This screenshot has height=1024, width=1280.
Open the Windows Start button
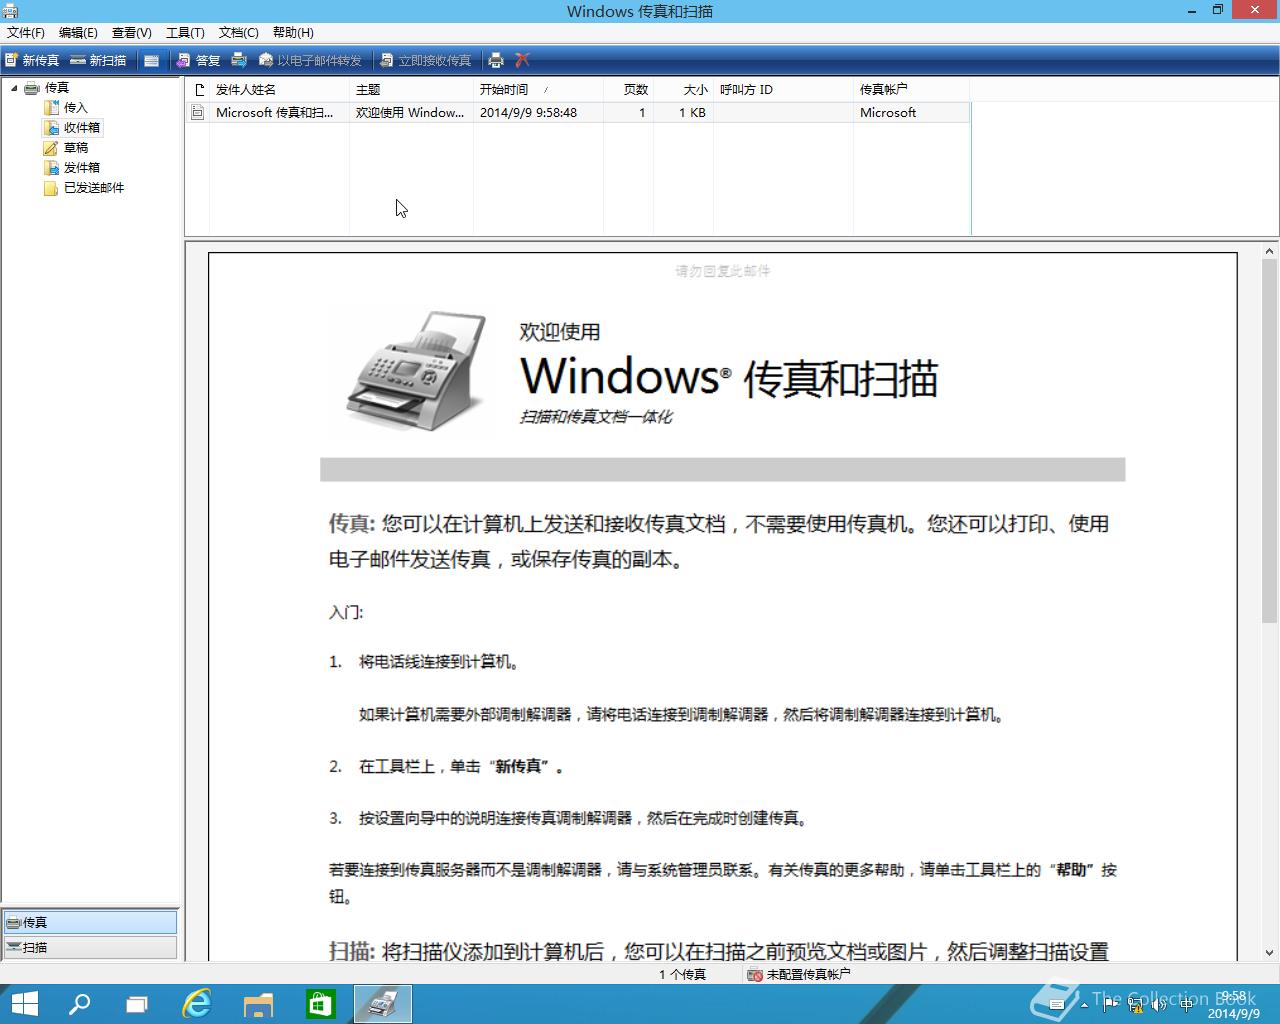24,1004
